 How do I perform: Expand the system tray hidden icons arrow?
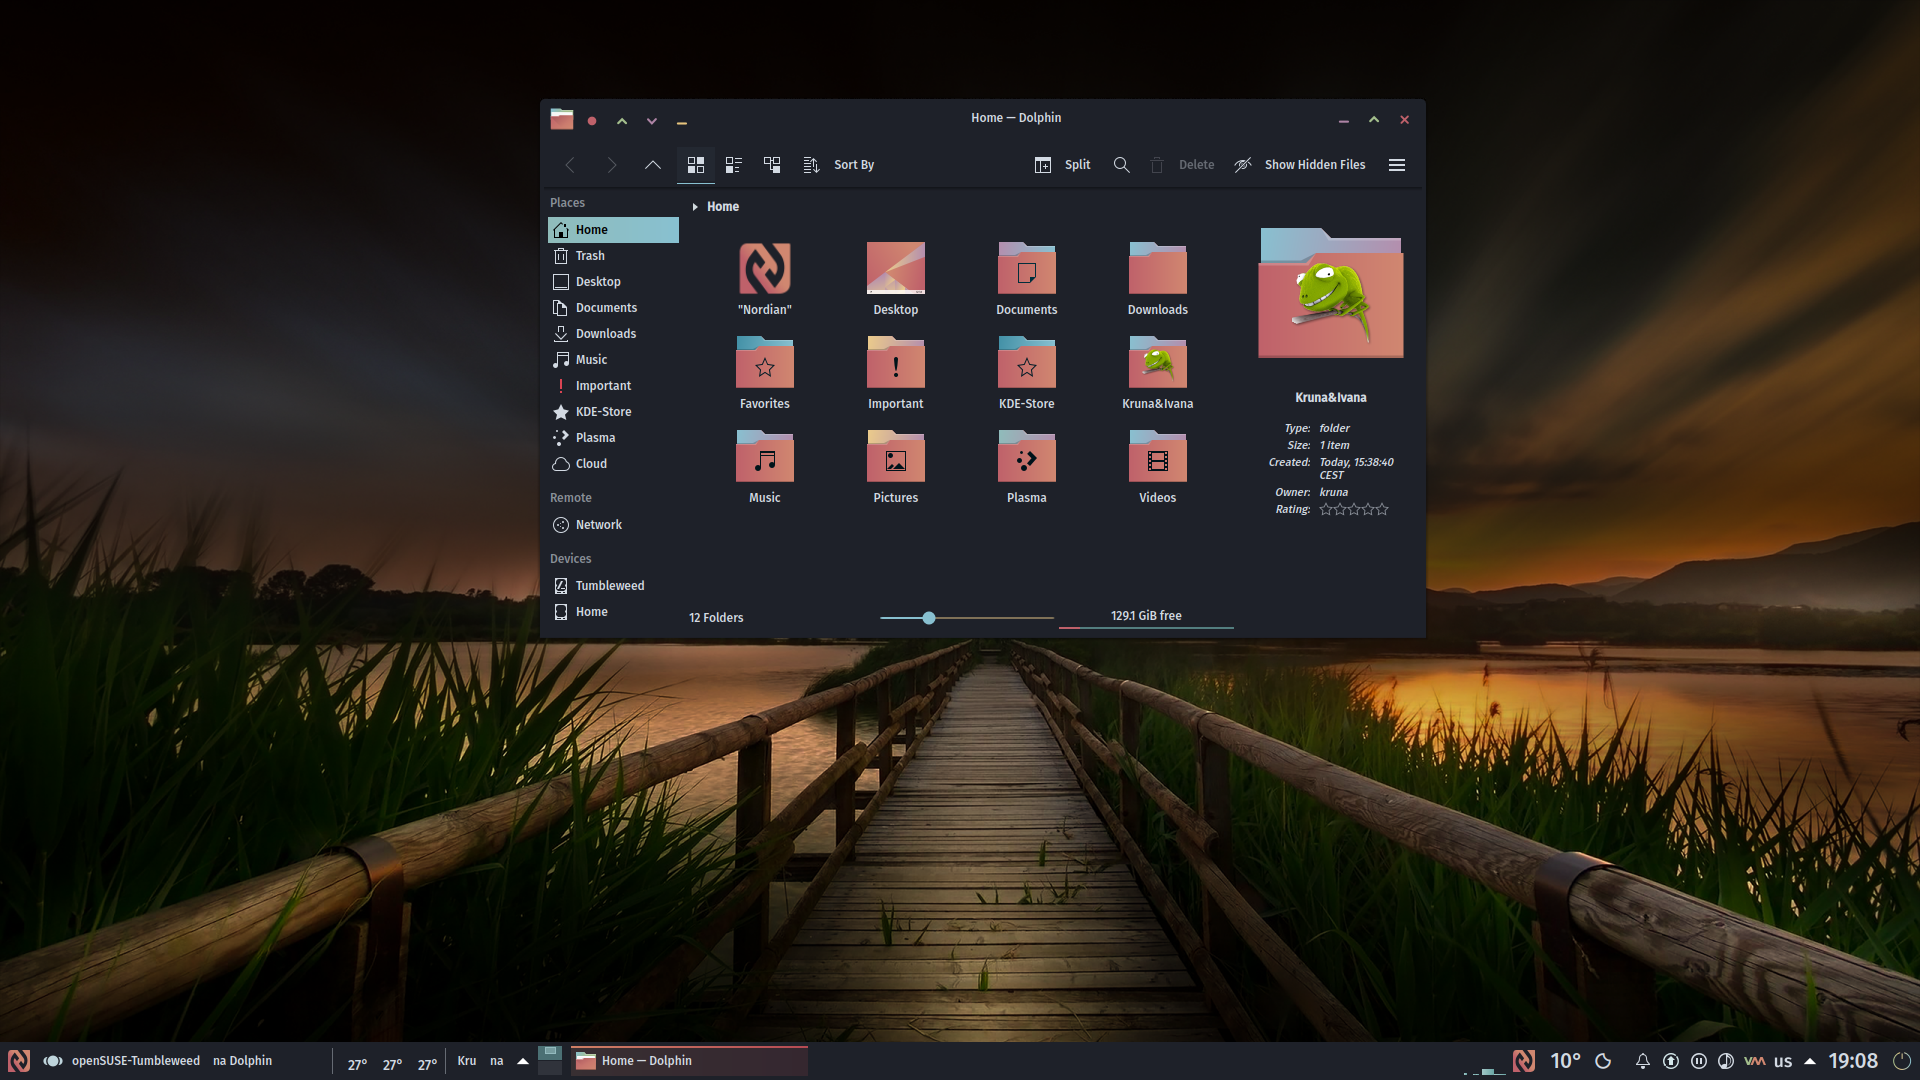tap(1810, 1061)
